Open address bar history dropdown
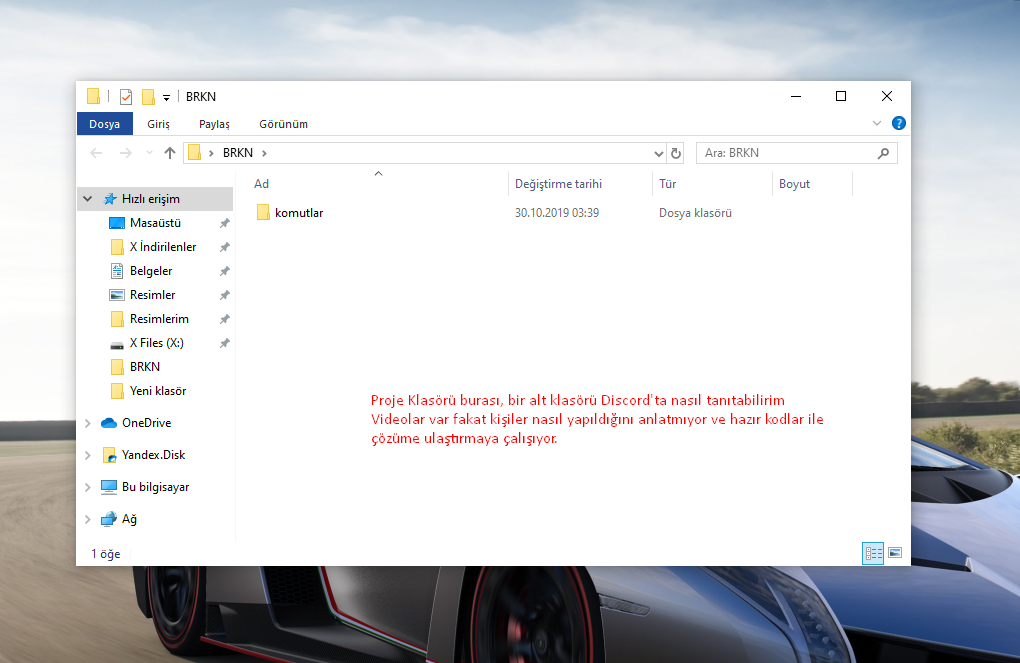Image resolution: width=1020 pixels, height=663 pixels. [658, 154]
